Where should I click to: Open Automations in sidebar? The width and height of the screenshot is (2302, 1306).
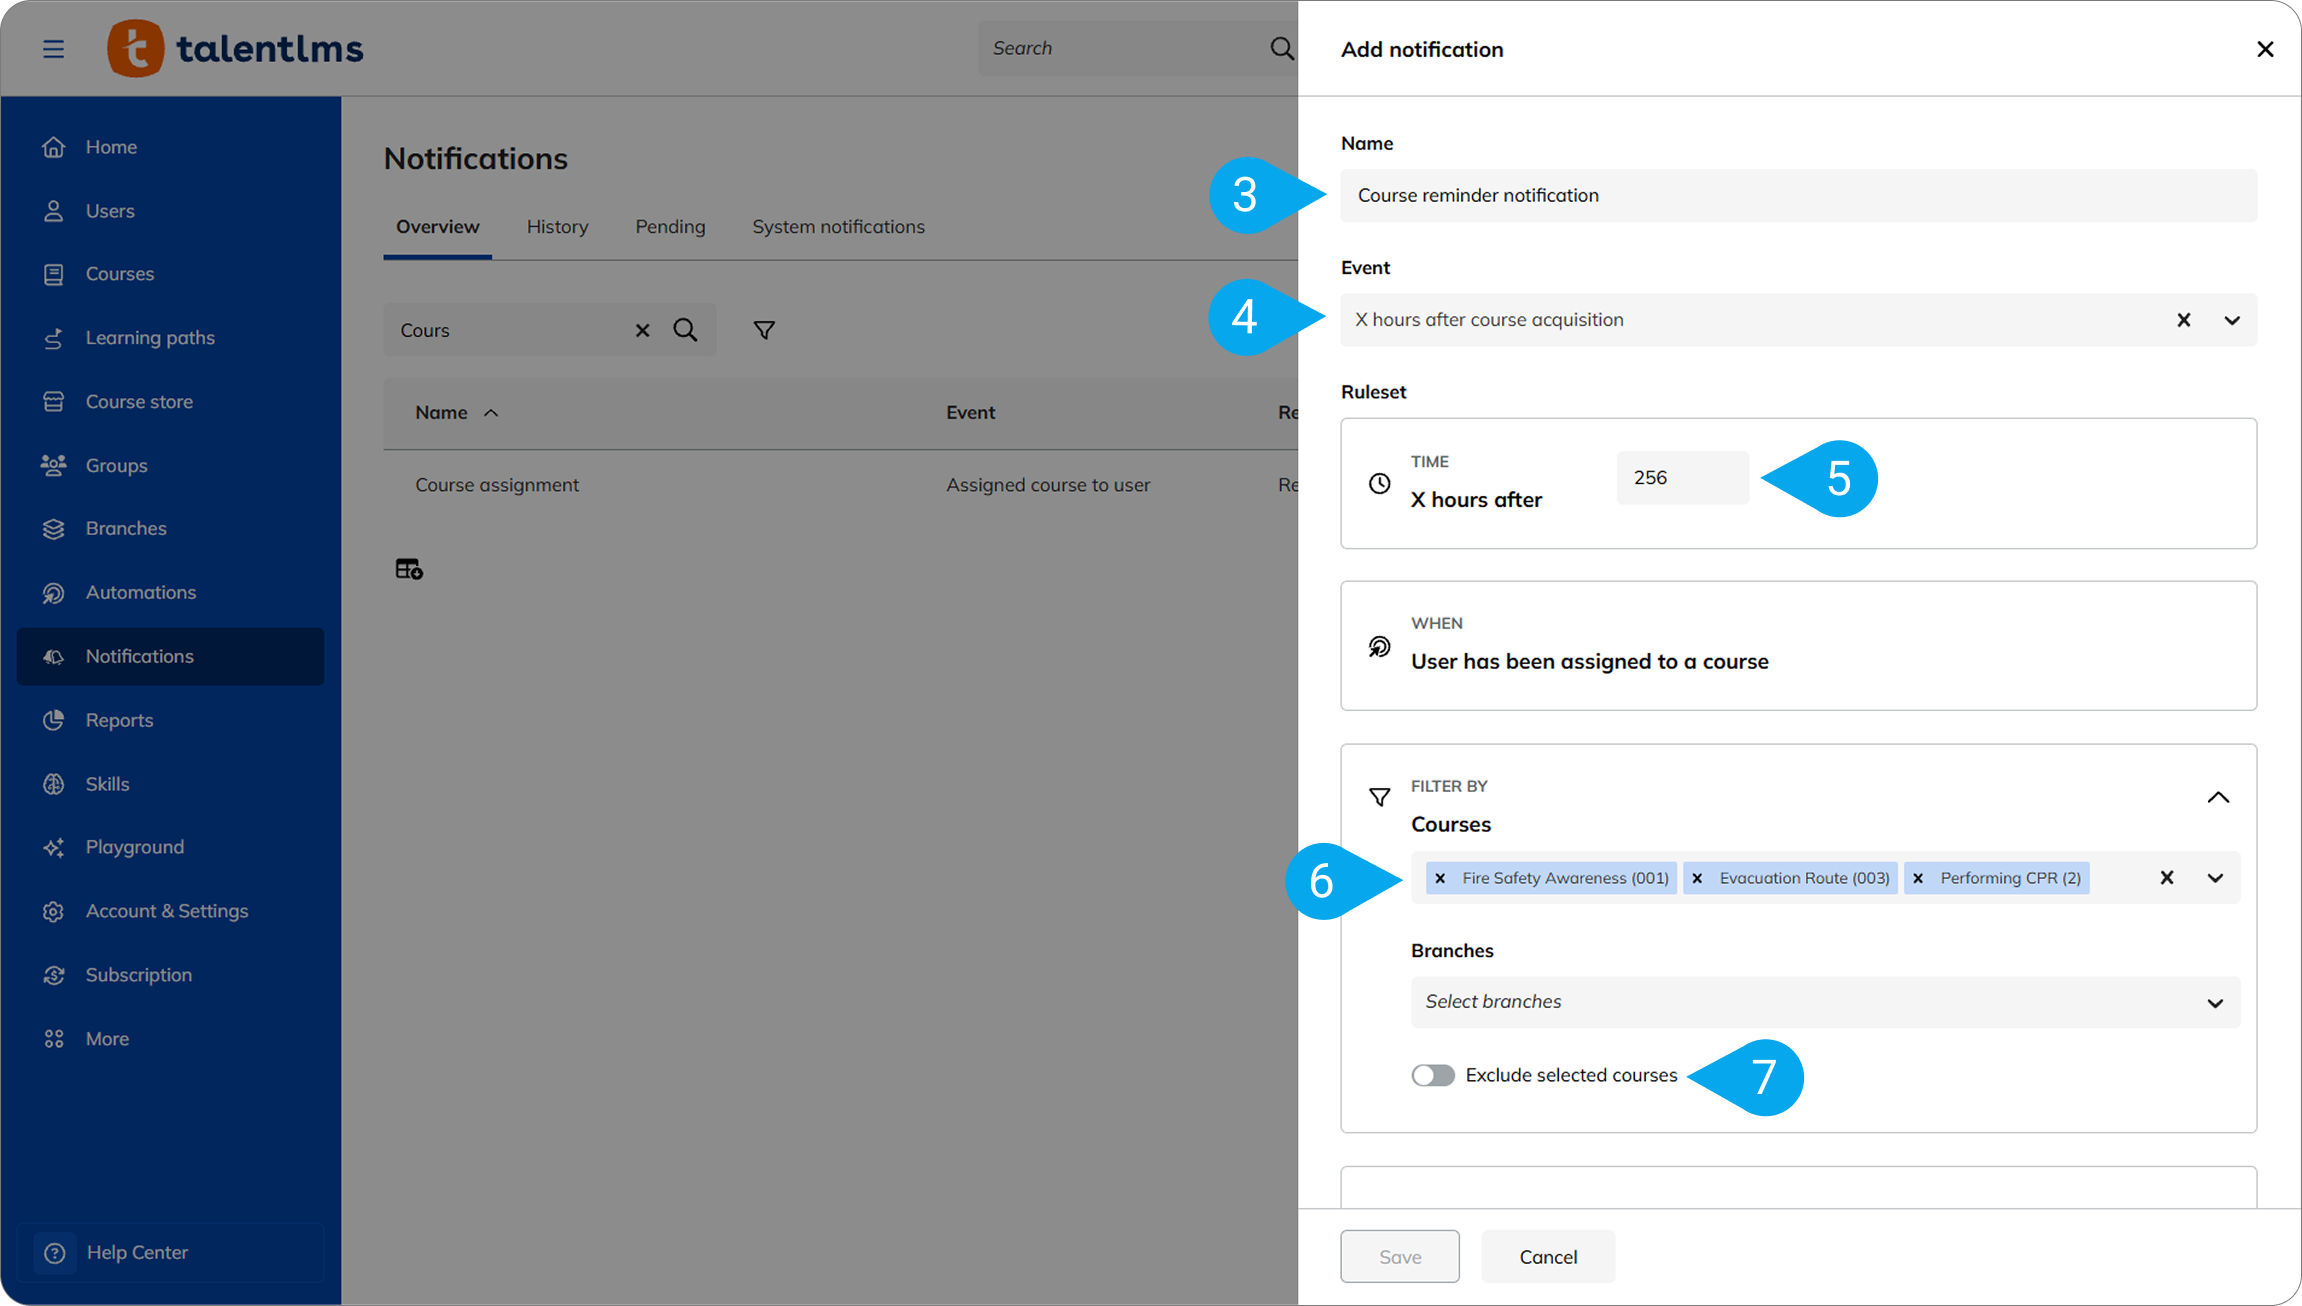(170, 593)
